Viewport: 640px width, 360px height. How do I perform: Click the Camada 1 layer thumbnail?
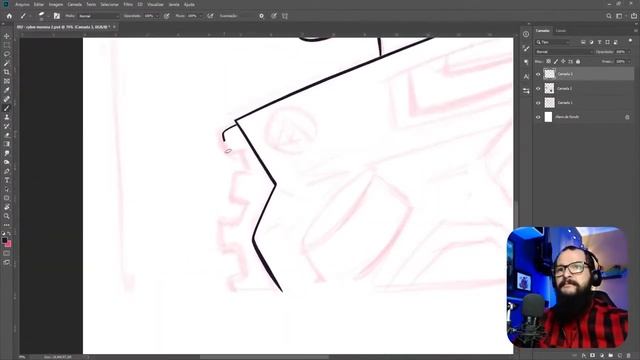click(x=549, y=102)
